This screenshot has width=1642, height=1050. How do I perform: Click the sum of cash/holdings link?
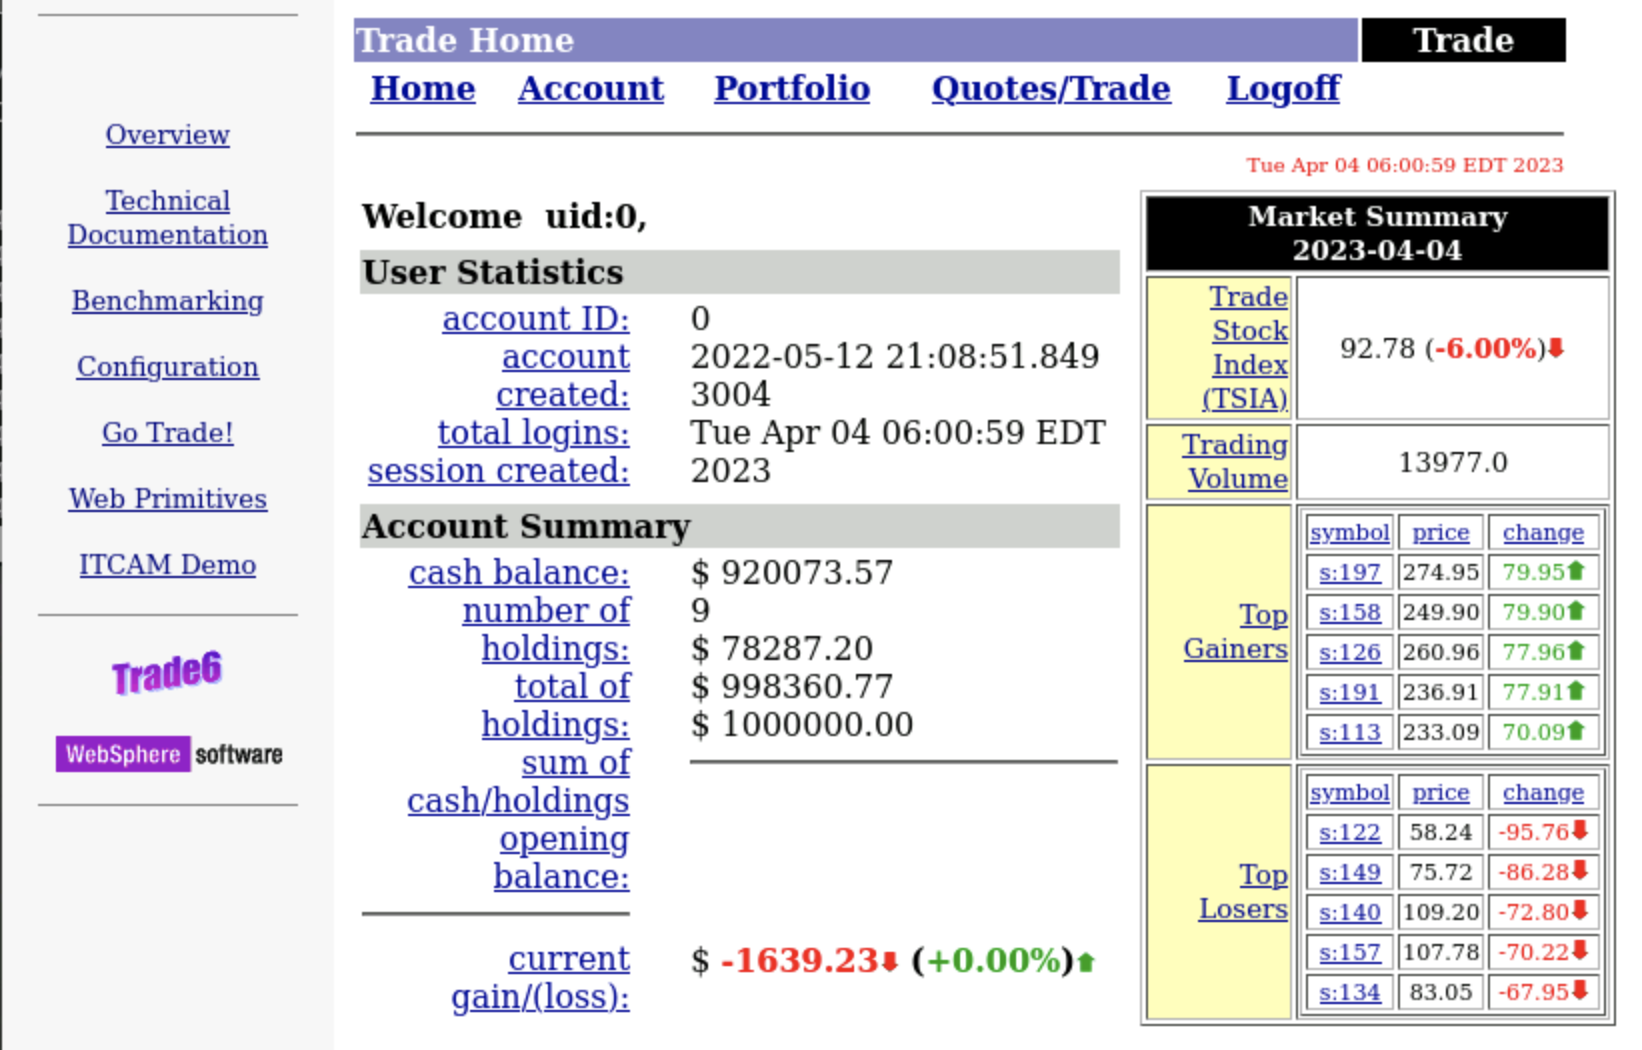click(x=519, y=782)
